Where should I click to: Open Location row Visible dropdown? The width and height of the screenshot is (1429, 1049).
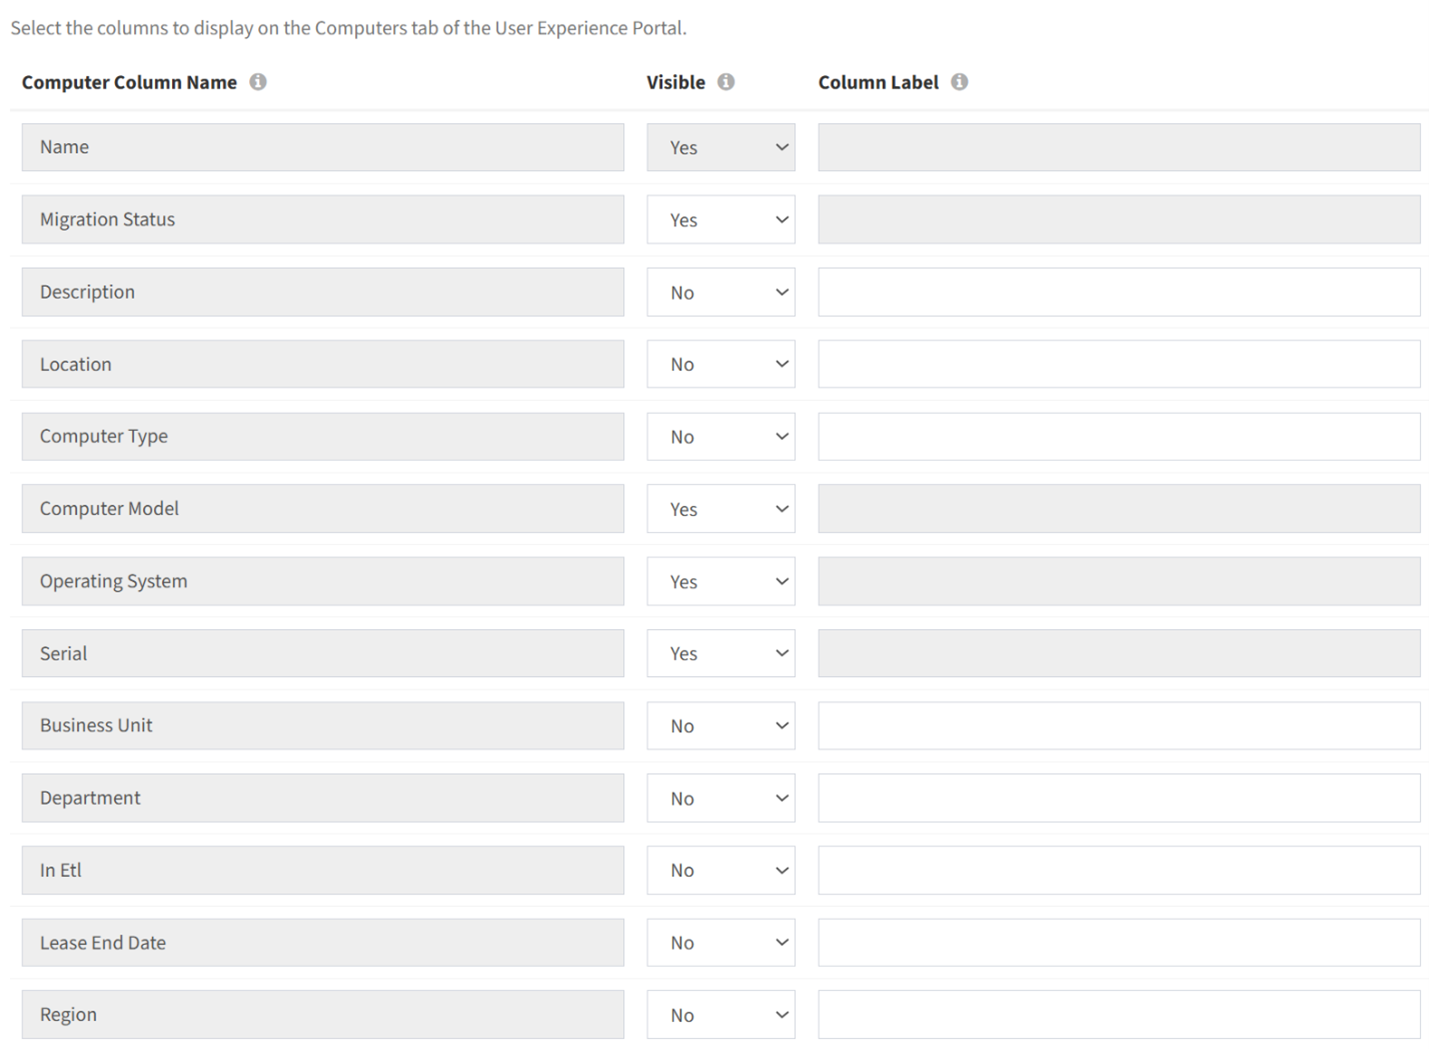(x=721, y=364)
